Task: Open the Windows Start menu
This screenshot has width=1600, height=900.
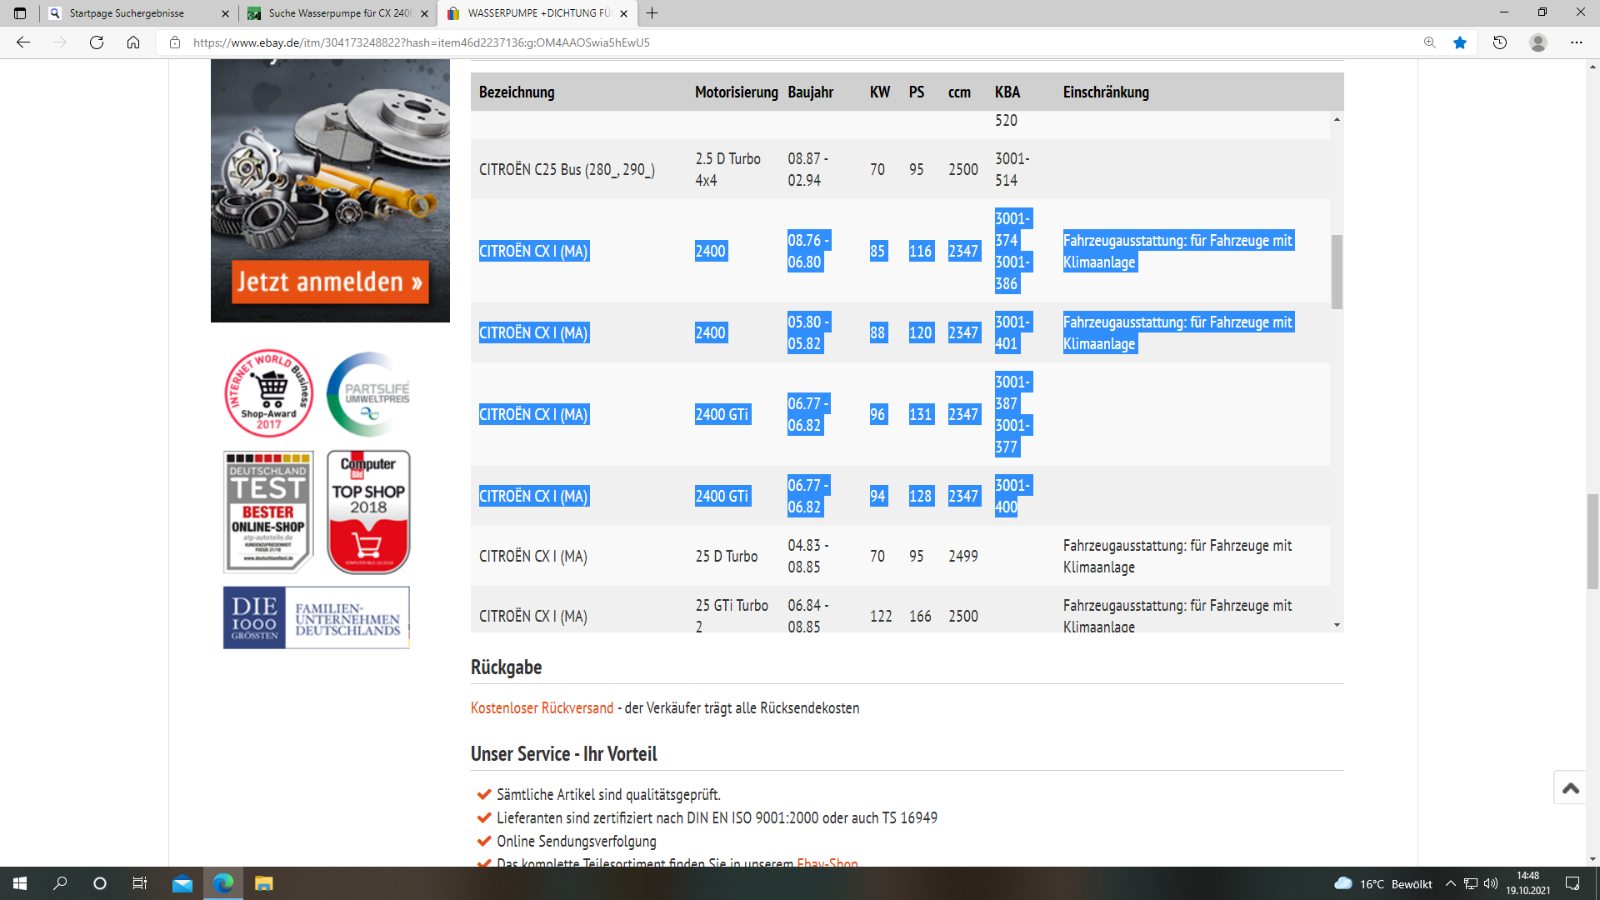Action: click(x=20, y=883)
